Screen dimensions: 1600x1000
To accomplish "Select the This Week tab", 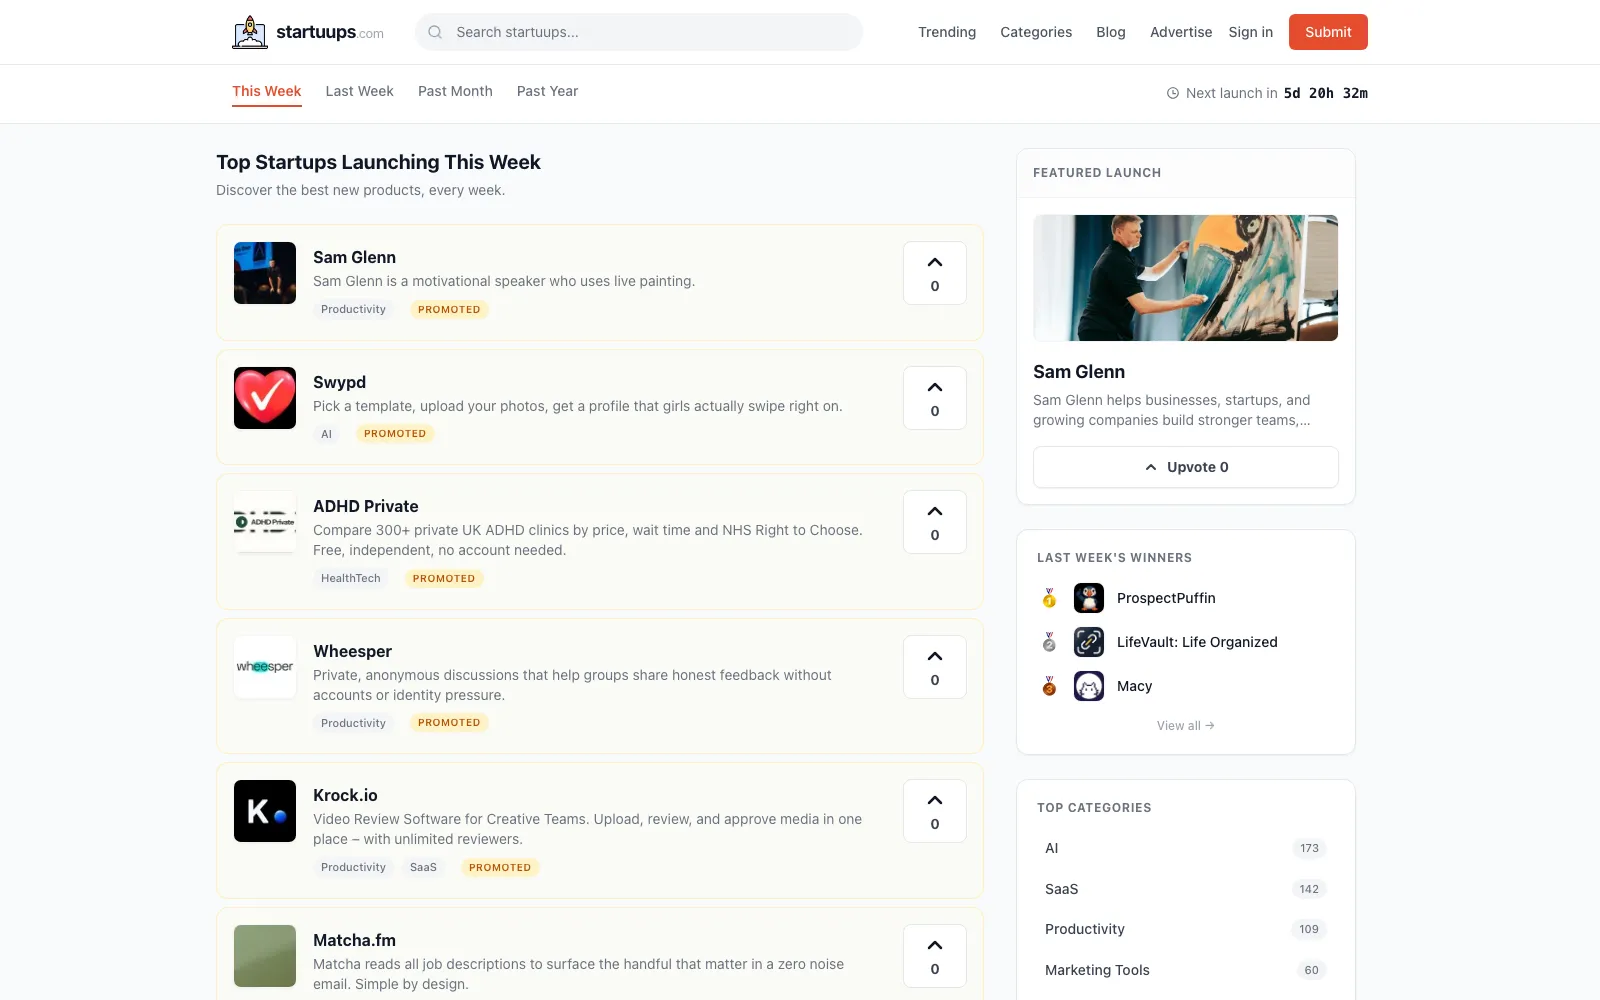I will (267, 91).
